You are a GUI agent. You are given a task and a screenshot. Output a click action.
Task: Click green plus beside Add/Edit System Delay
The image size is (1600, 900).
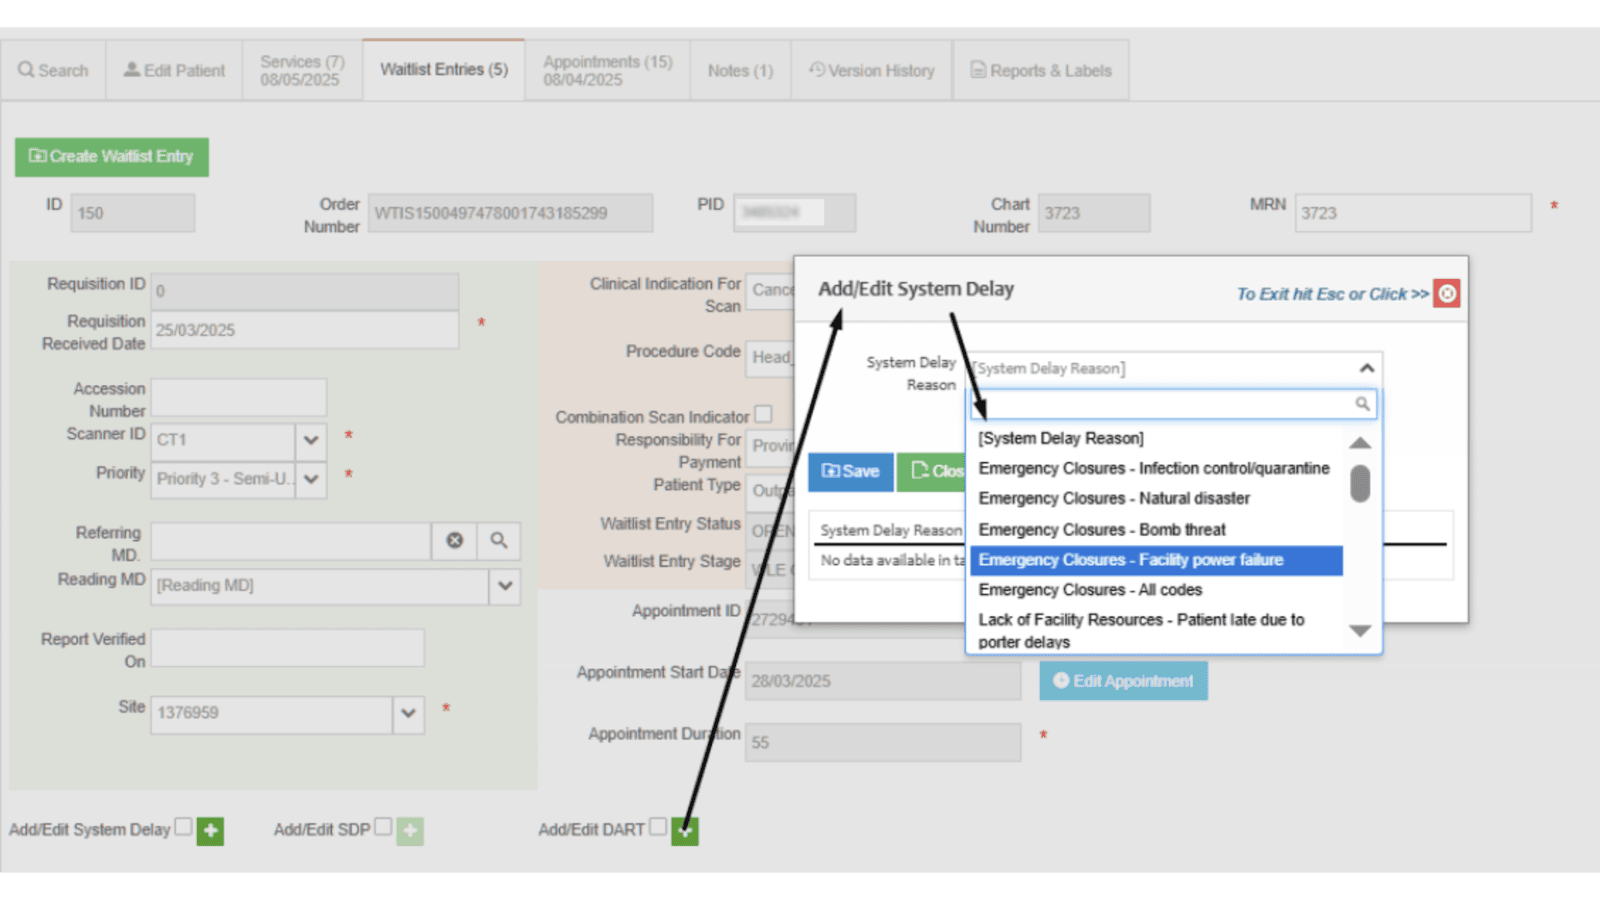point(210,831)
